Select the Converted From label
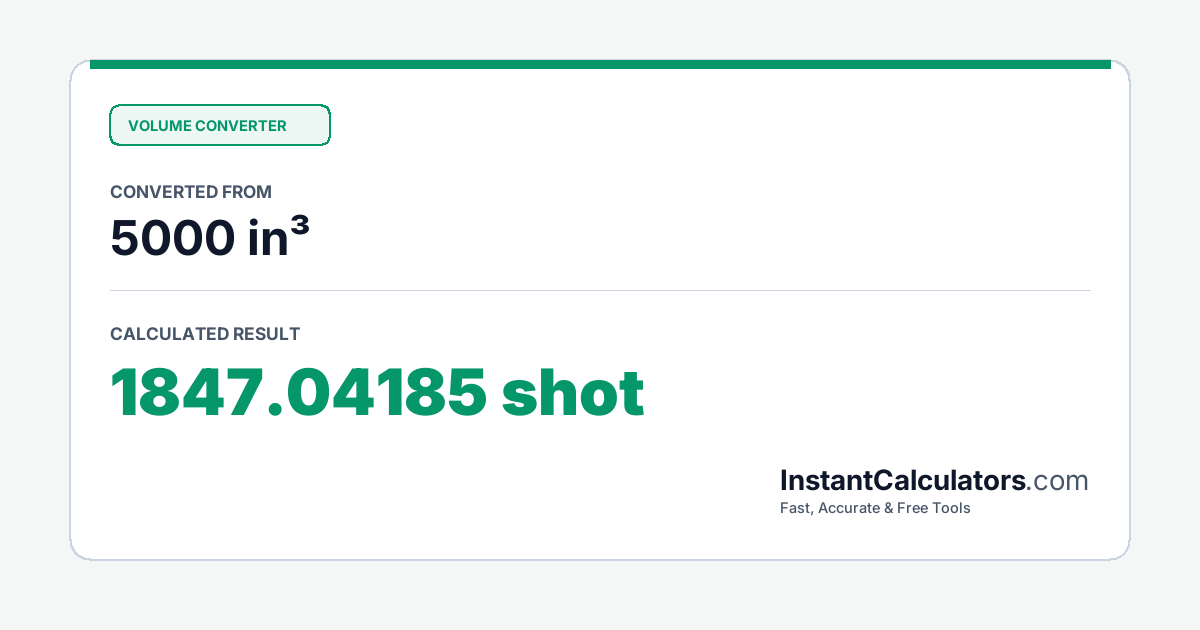 pyautogui.click(x=191, y=192)
